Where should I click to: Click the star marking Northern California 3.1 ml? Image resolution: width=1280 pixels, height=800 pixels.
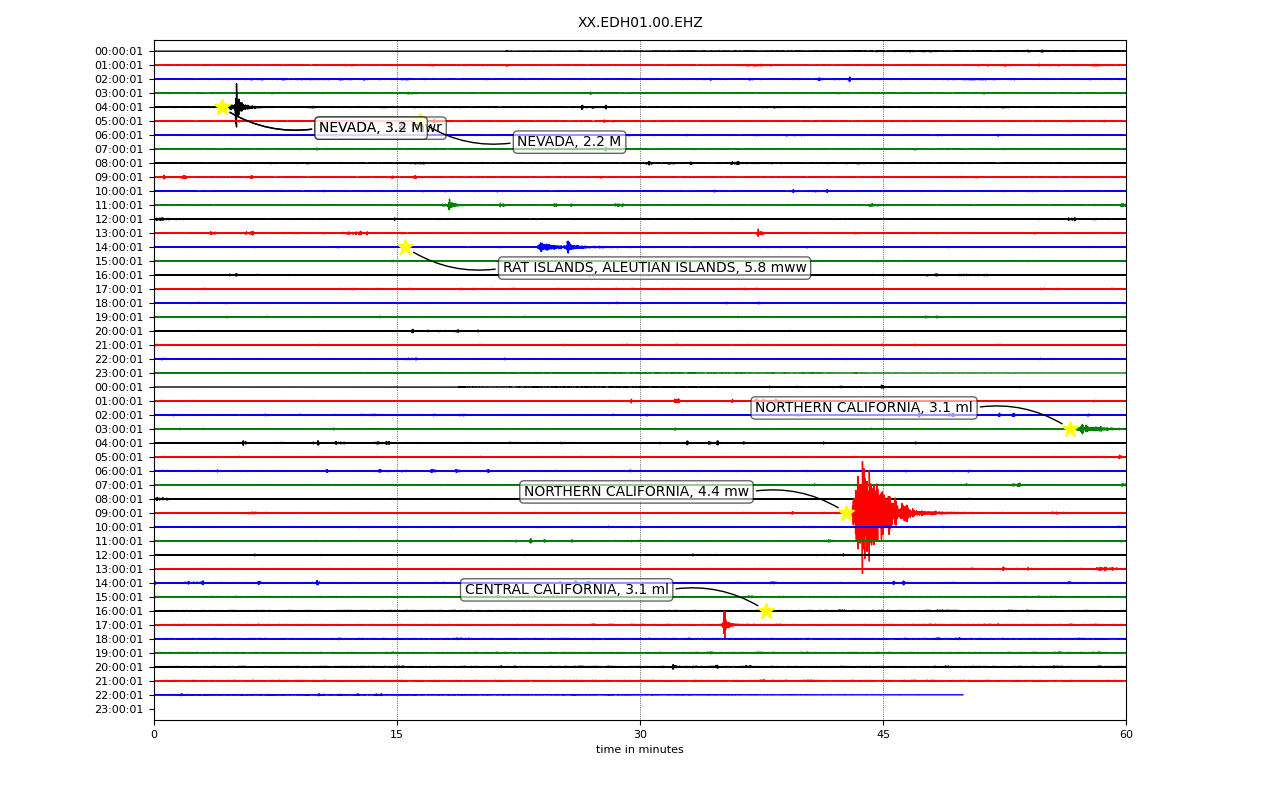click(x=1070, y=429)
